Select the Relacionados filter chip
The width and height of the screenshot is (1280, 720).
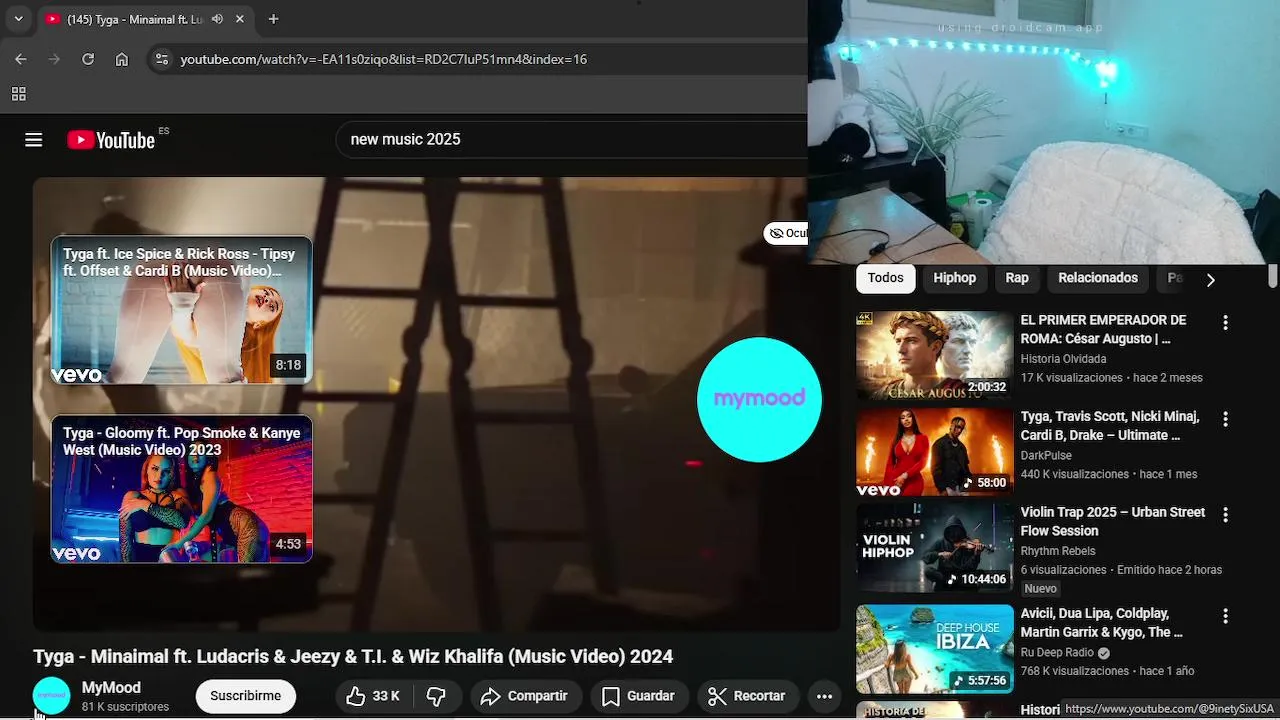click(x=1098, y=278)
